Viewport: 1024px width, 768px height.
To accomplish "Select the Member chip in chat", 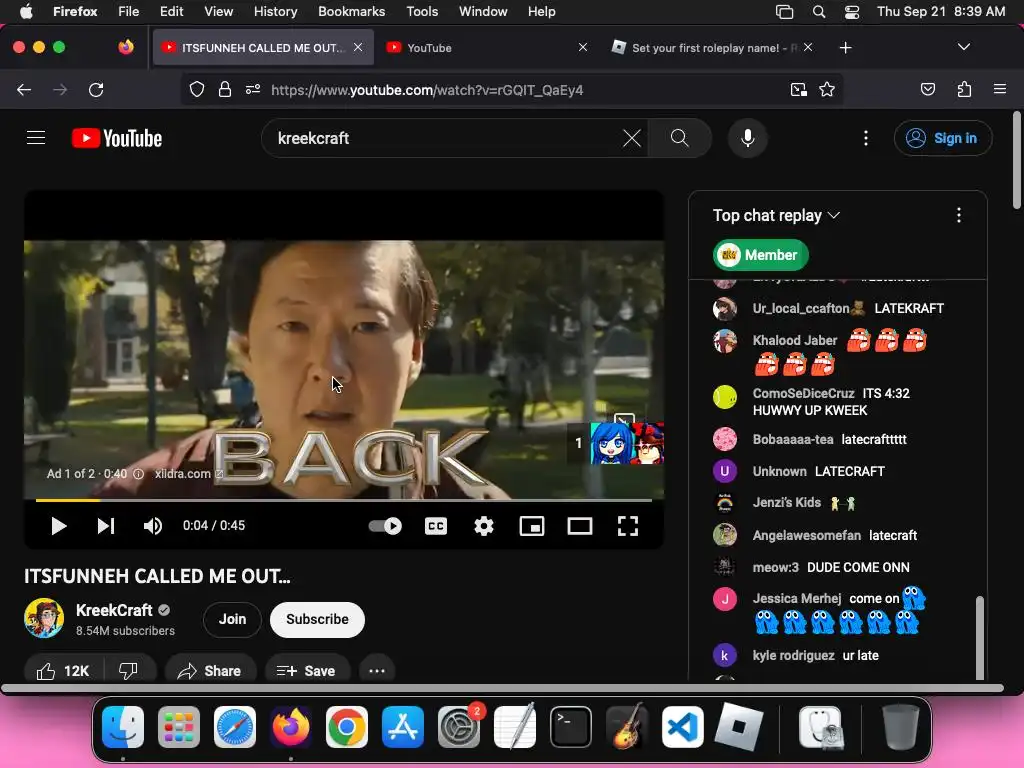I will pos(761,255).
